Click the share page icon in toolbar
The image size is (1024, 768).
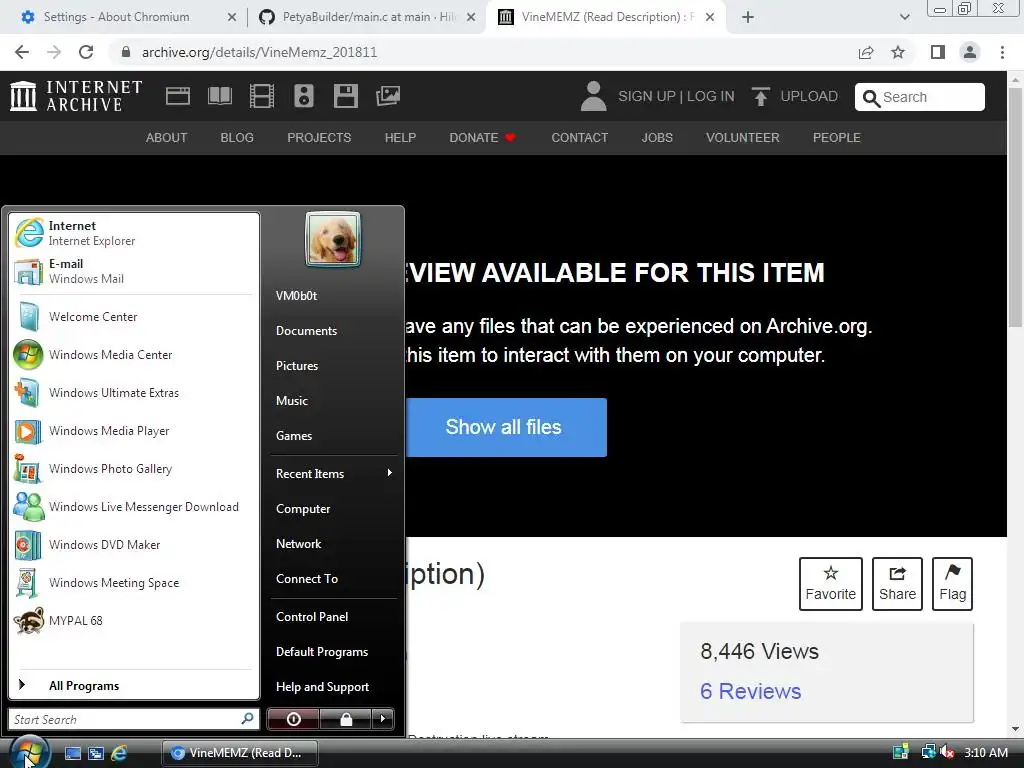866,52
